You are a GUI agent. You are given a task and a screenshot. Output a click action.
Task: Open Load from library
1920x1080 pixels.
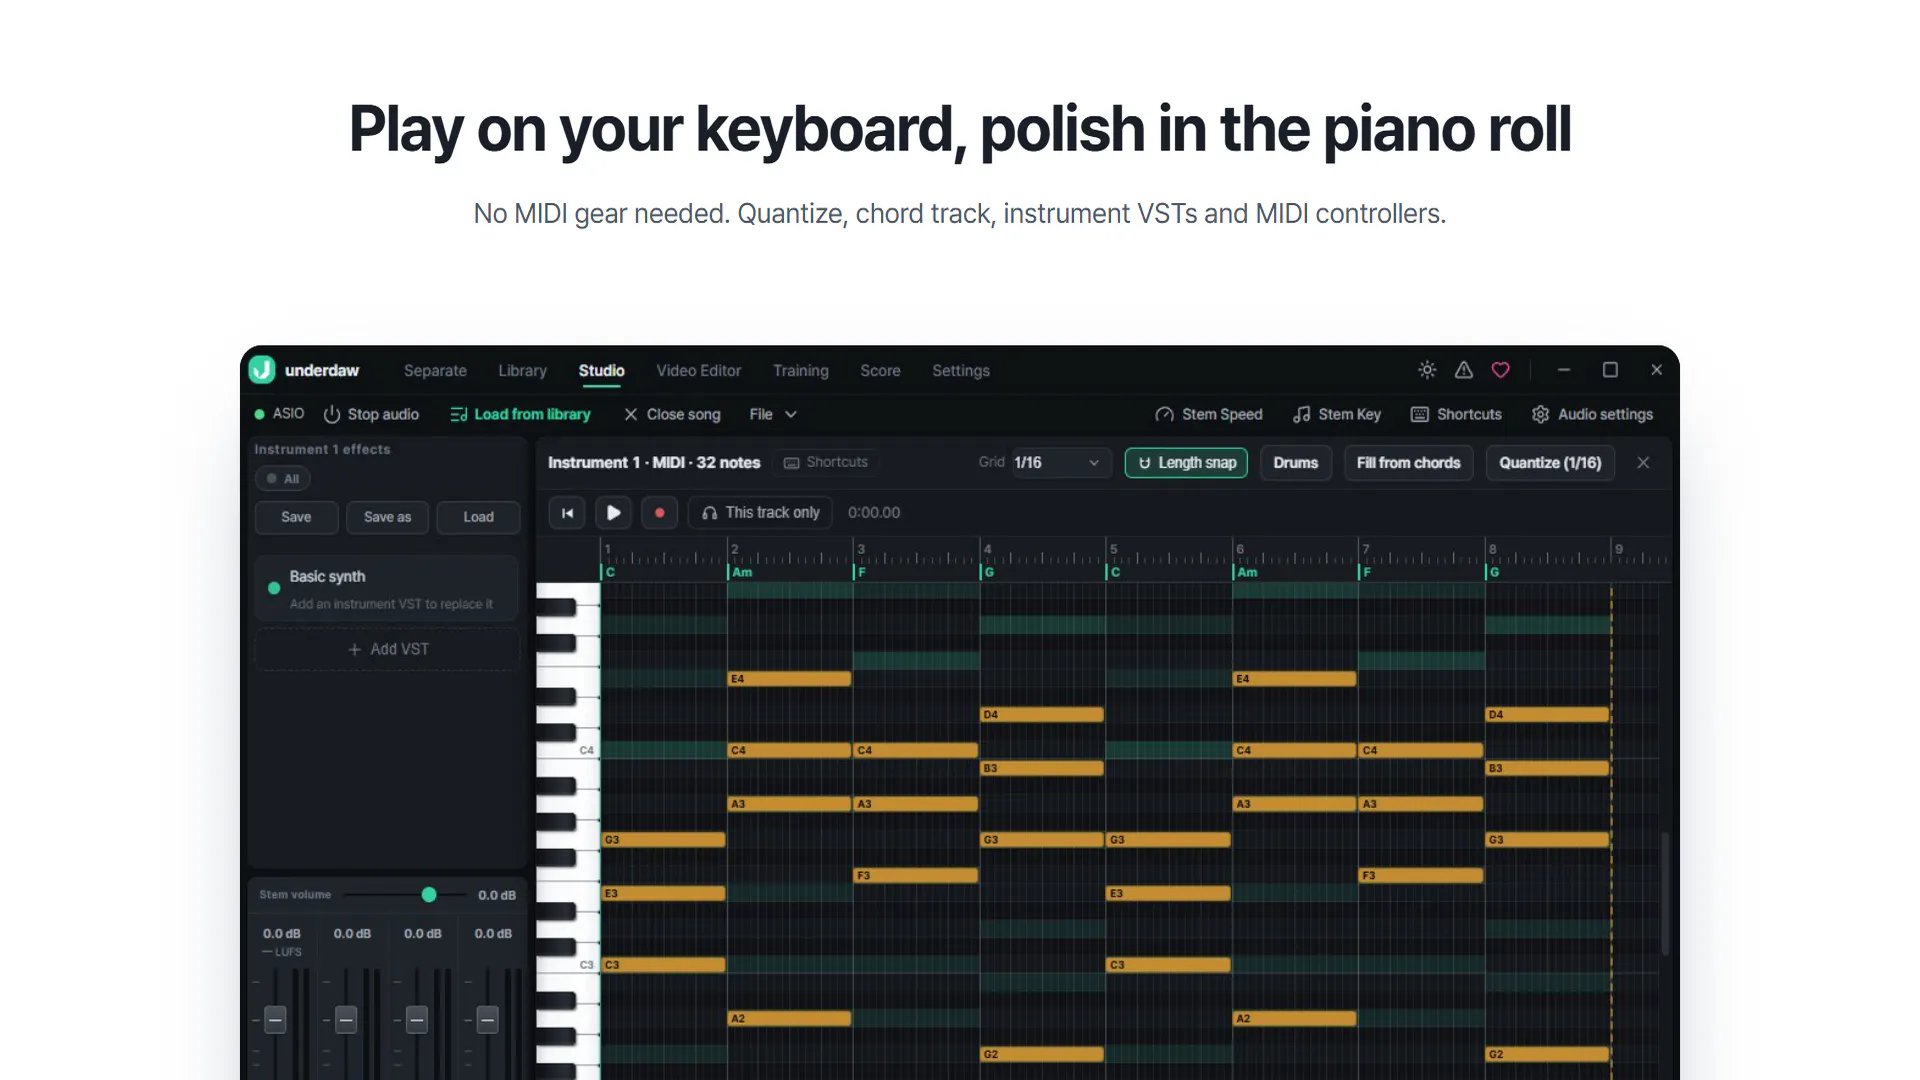520,414
